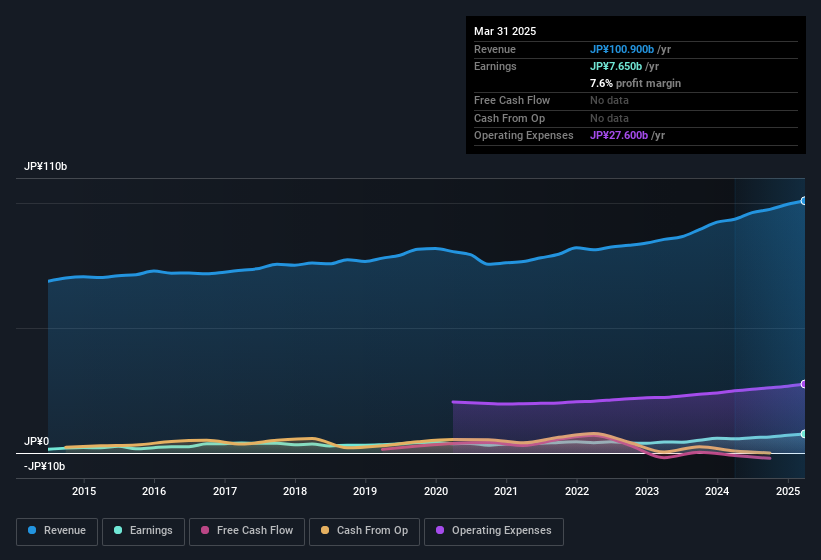Screen dimensions: 821x560
Task: Toggle the Free Cash Flow legend button
Action: tap(247, 532)
